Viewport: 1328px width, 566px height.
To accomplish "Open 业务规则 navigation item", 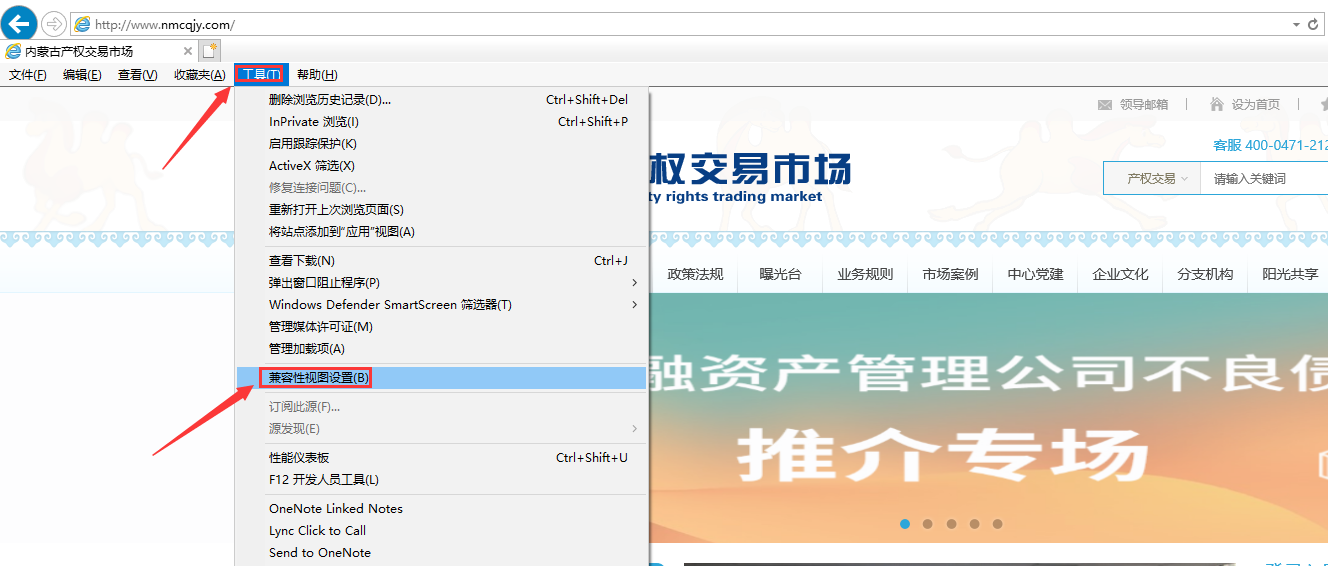I will tap(865, 274).
